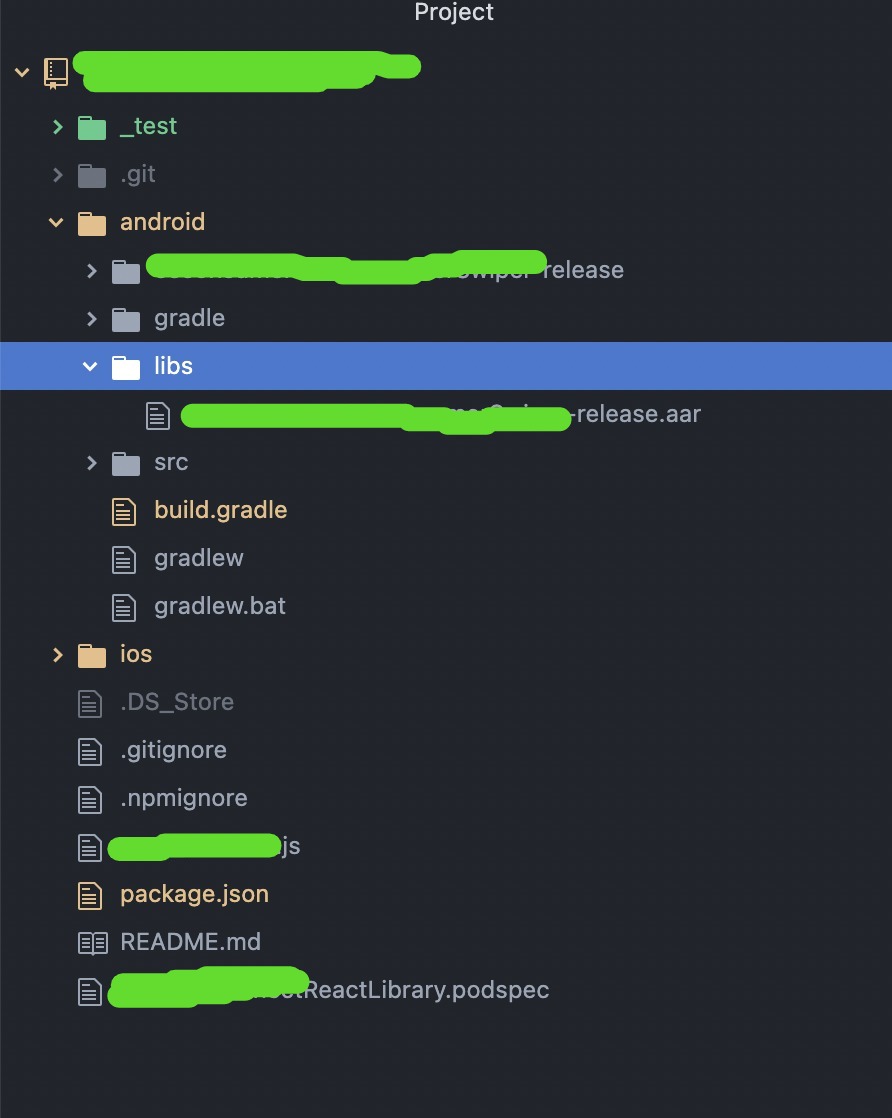The height and width of the screenshot is (1118, 892).
Task: Open the .npmignore file
Action: coord(184,799)
